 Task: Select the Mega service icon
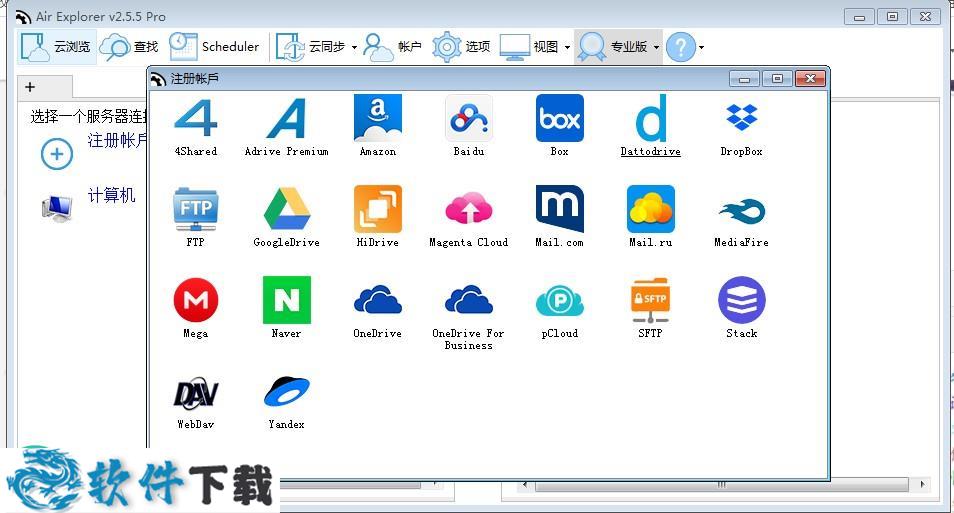[x=195, y=299]
